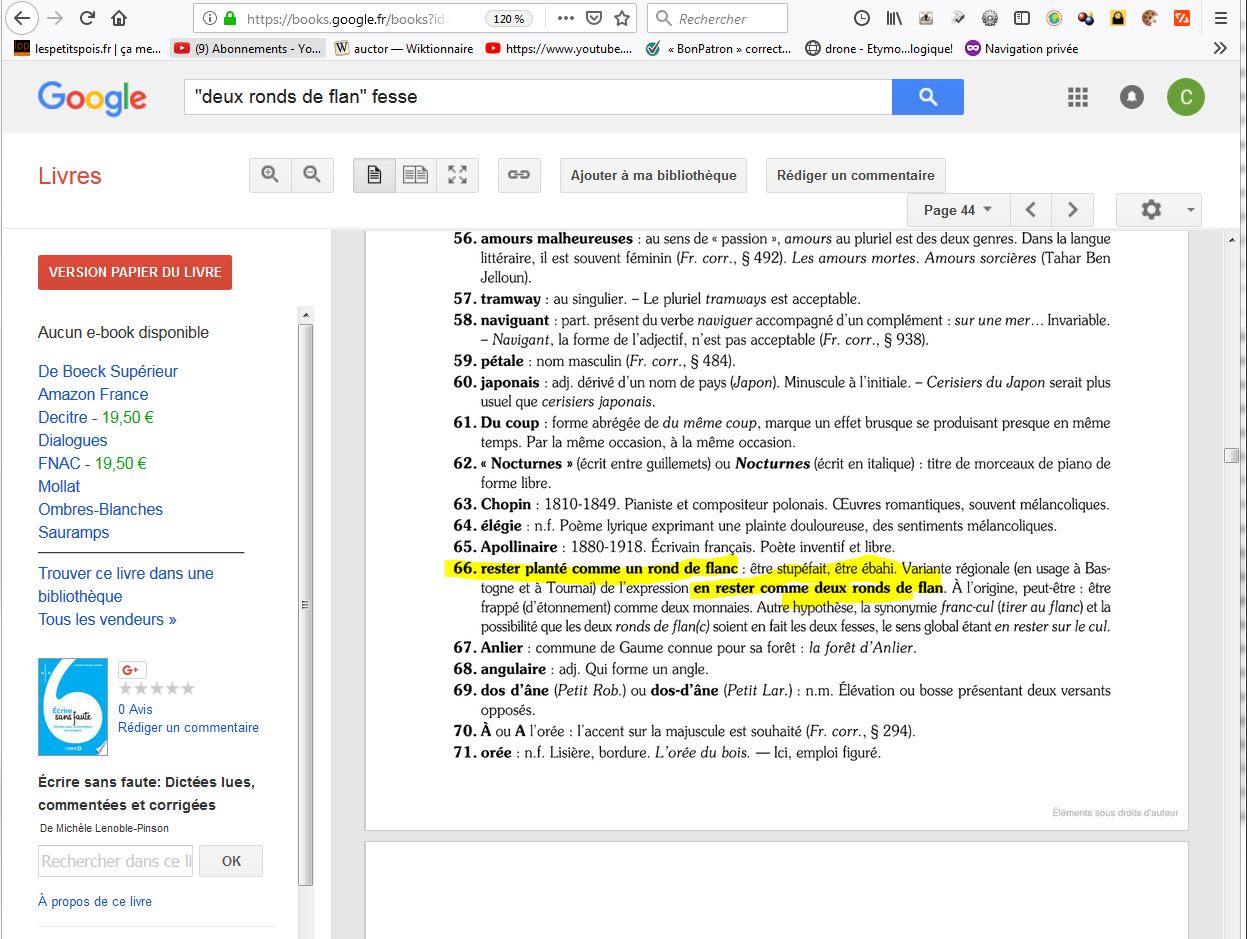
Task: Open the Amazon France seller link
Action: 93,394
